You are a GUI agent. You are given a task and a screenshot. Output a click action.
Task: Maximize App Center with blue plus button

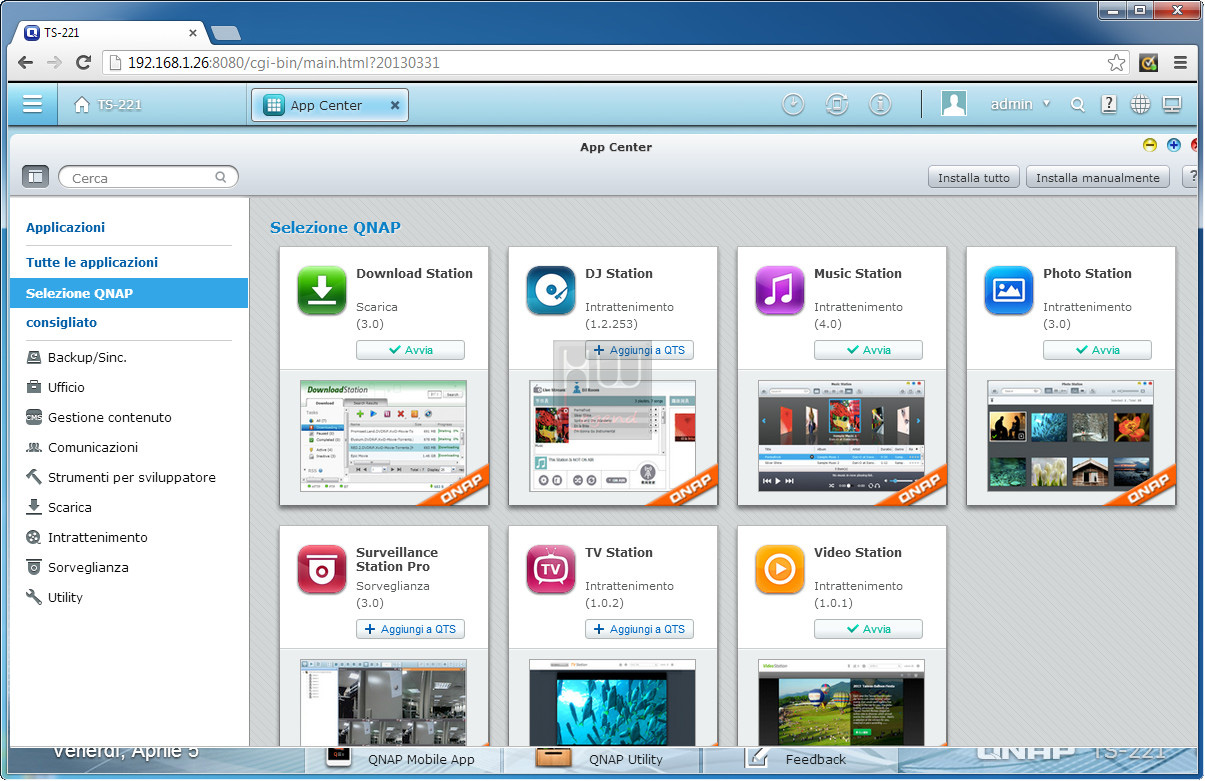click(x=1174, y=145)
